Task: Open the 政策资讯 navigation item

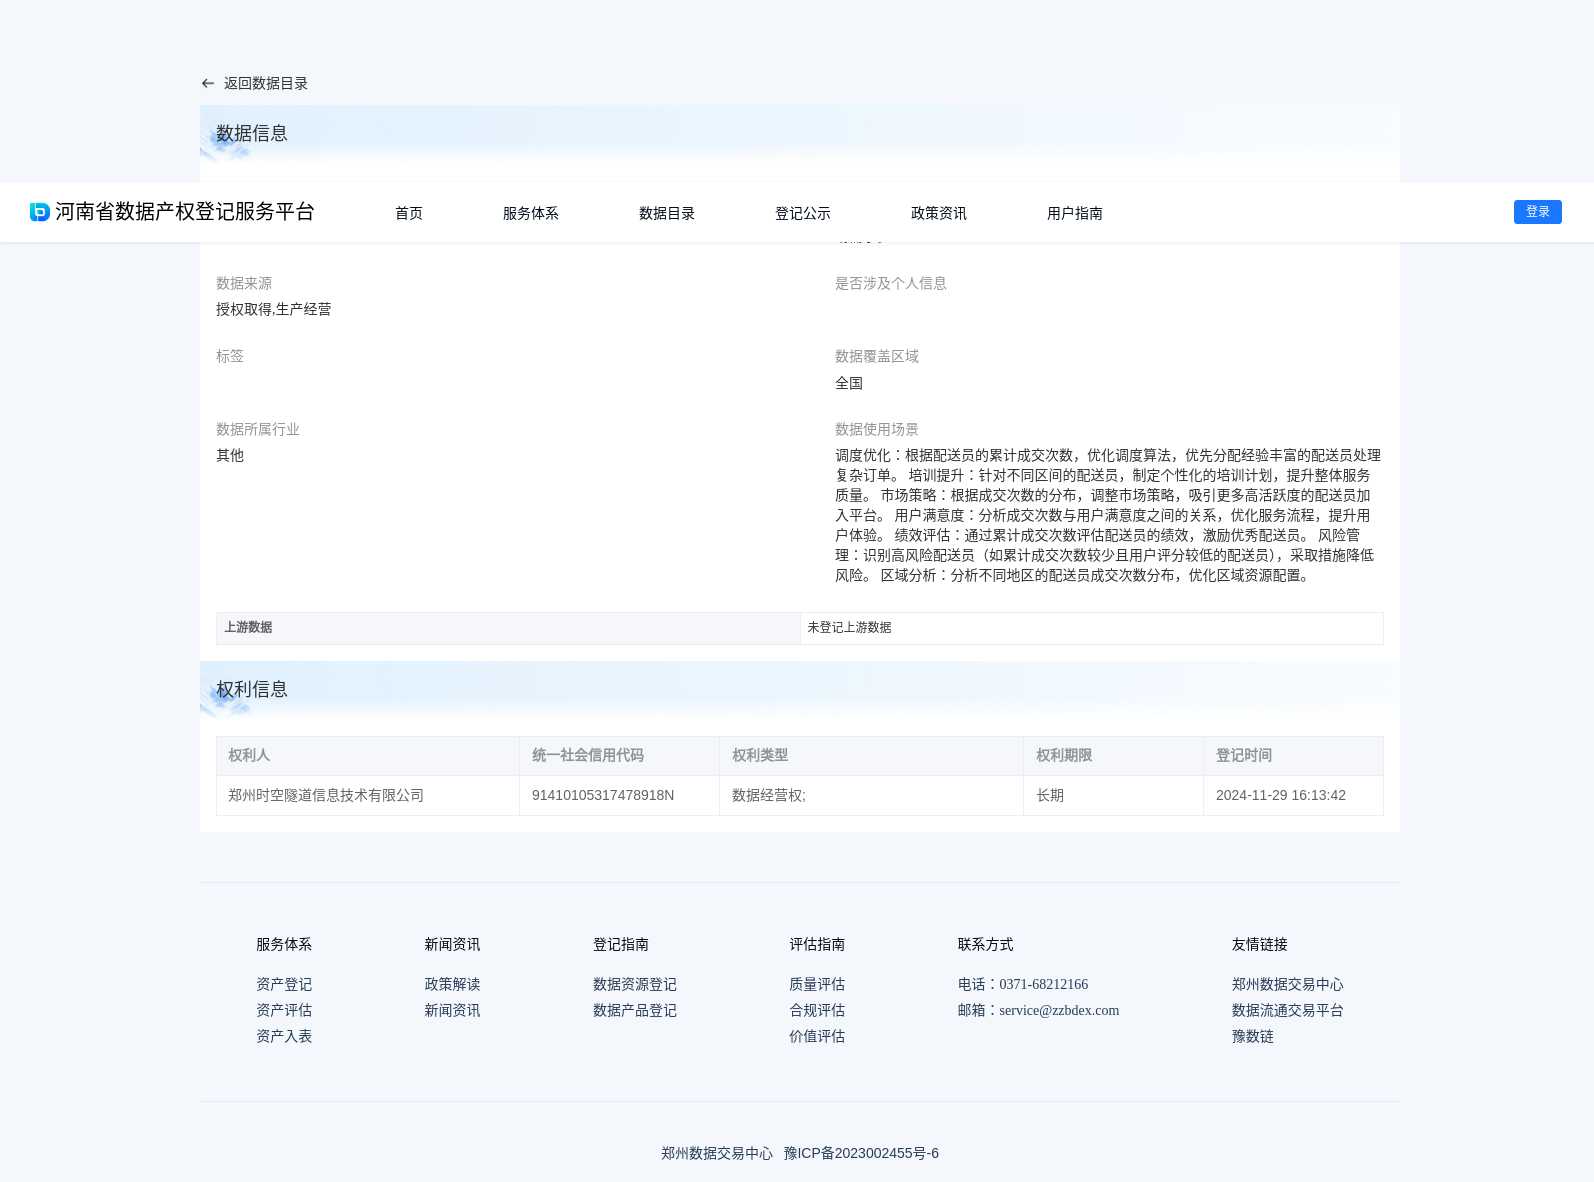Action: click(x=939, y=213)
